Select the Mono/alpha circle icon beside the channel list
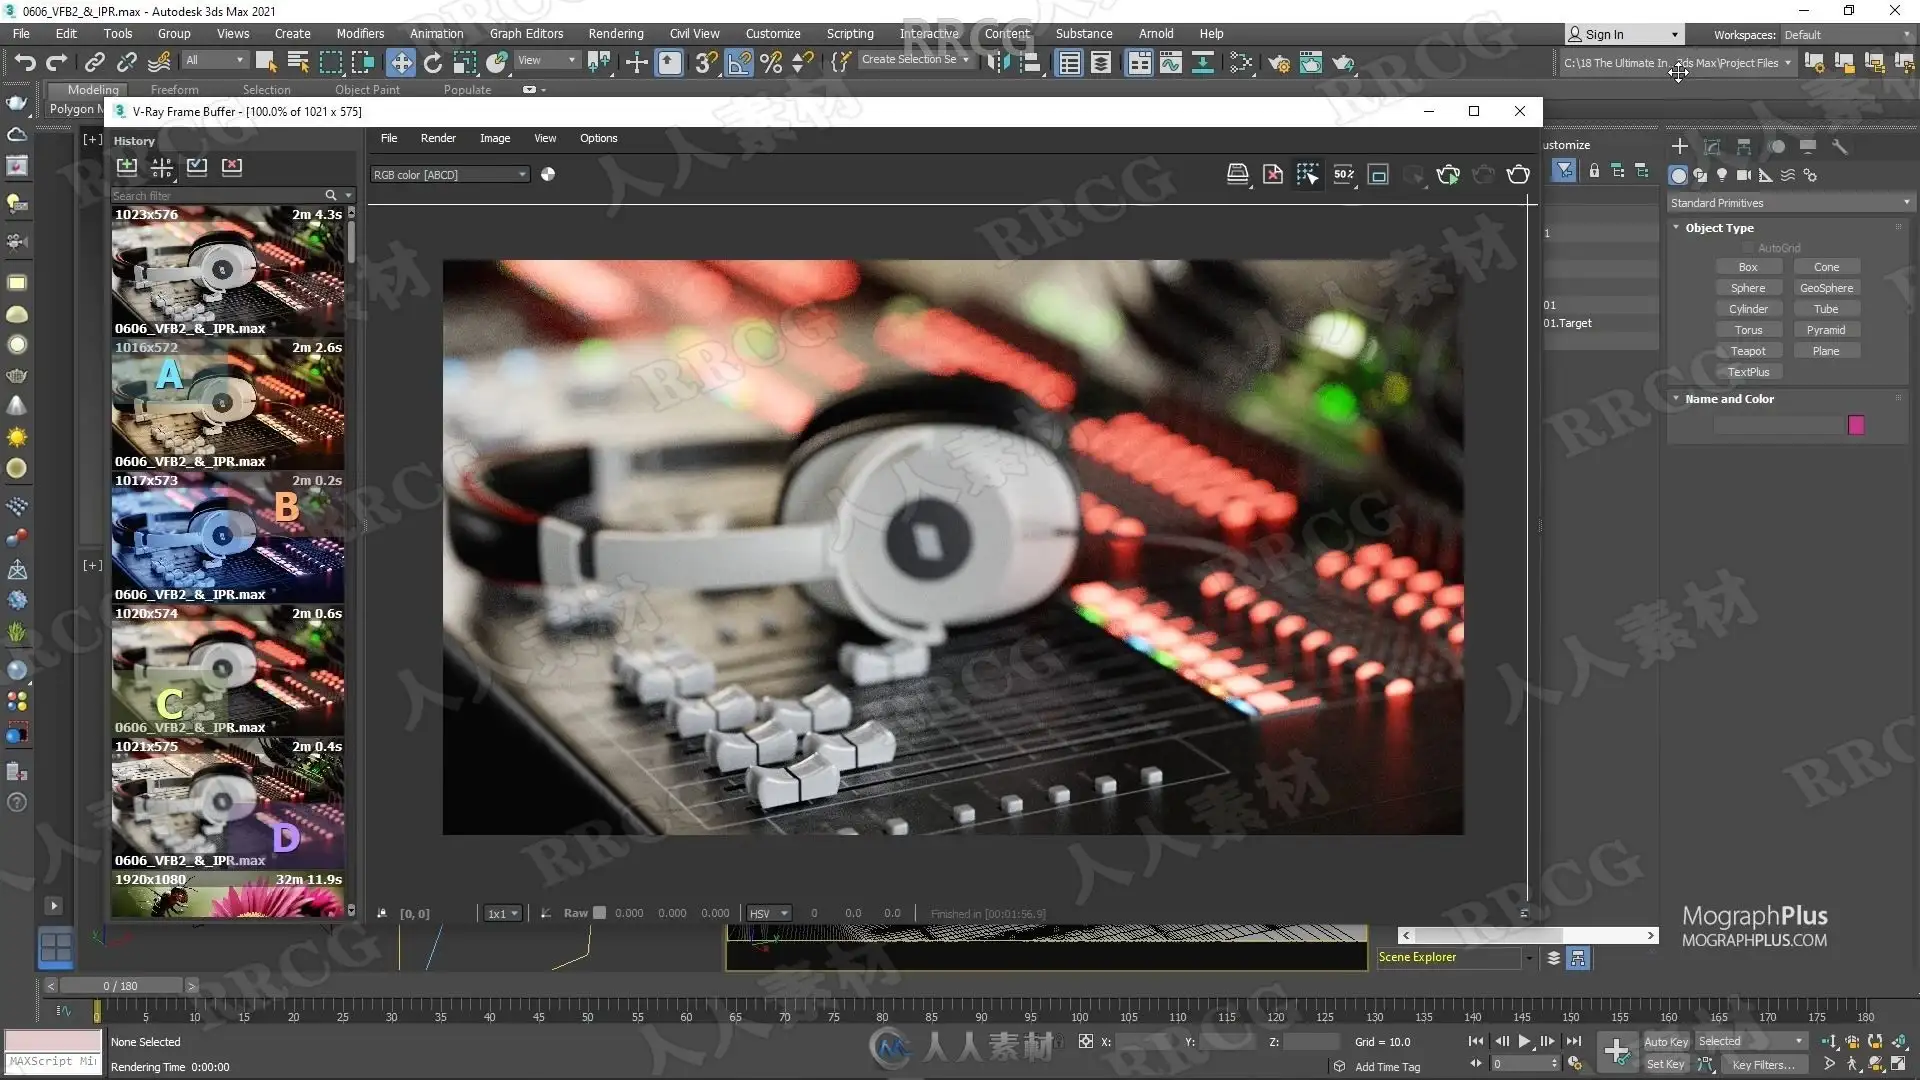This screenshot has width=1920, height=1080. coord(548,175)
